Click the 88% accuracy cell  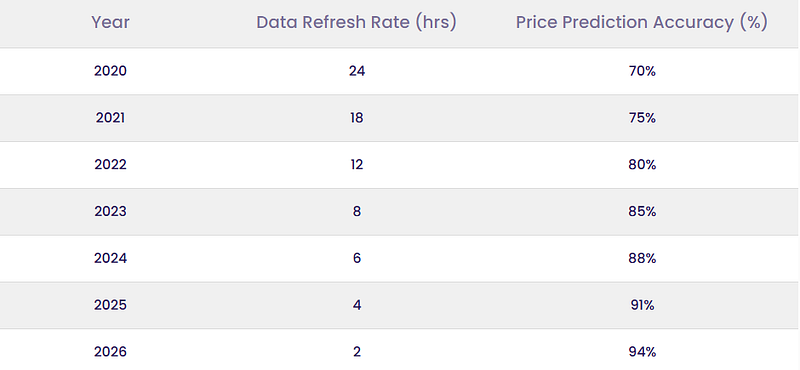(642, 258)
